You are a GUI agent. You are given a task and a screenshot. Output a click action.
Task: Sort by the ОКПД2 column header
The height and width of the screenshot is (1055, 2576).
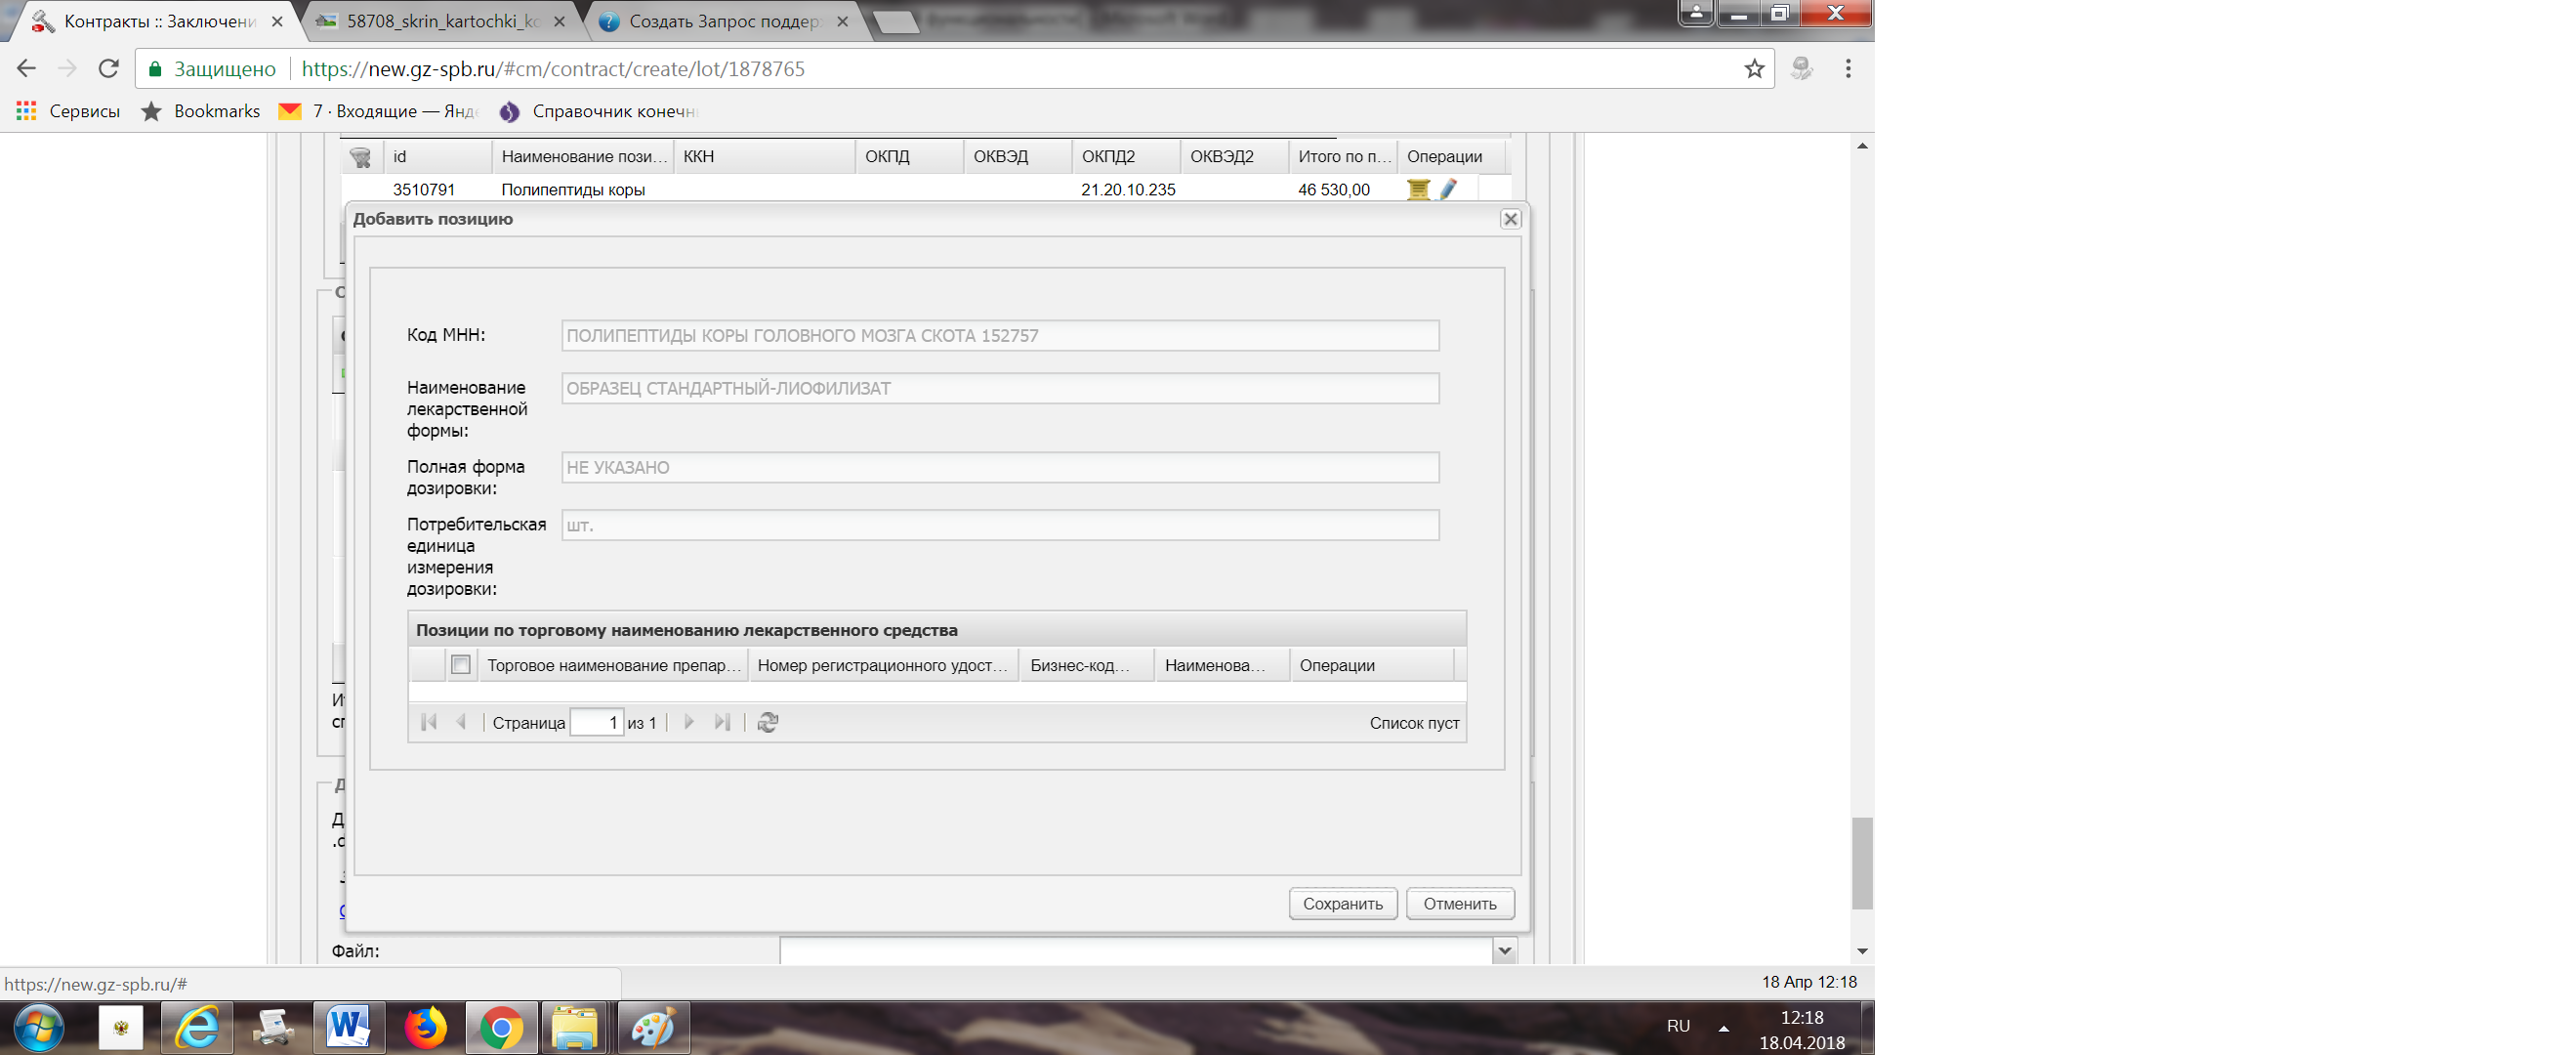[1126, 157]
